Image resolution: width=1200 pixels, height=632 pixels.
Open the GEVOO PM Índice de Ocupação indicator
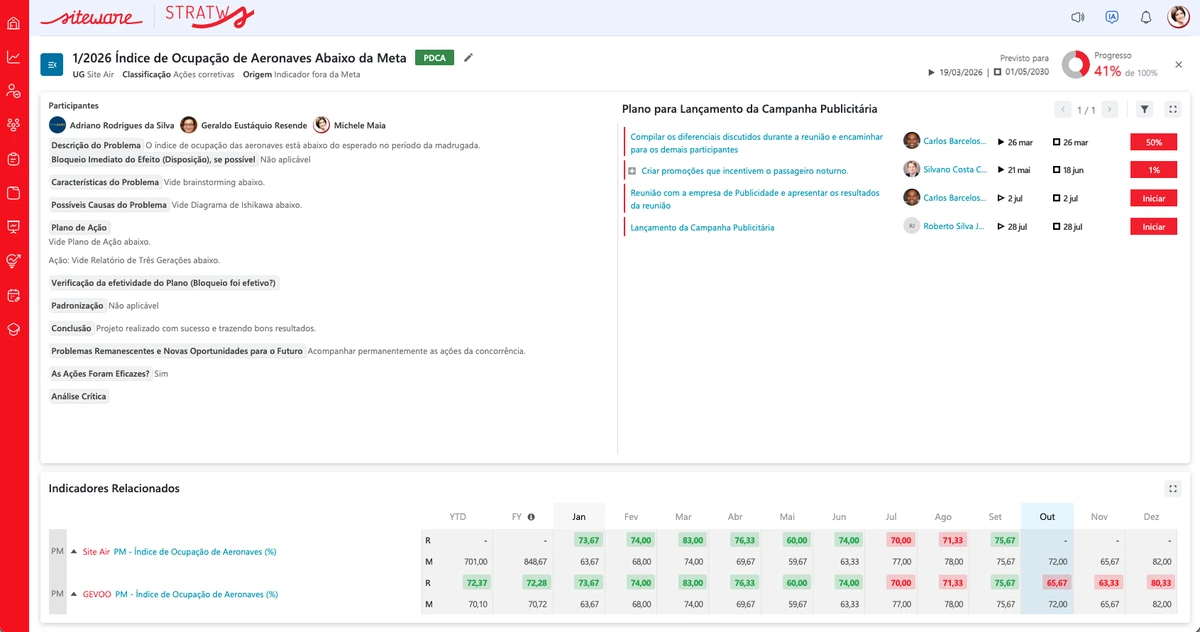(196, 594)
